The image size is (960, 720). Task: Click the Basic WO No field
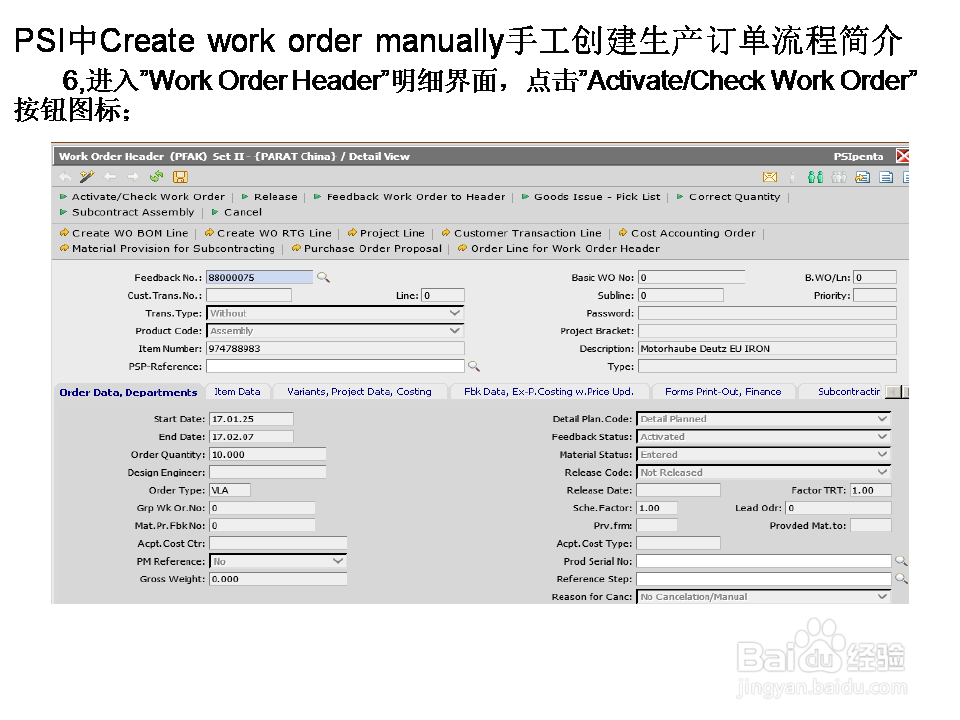tap(691, 277)
